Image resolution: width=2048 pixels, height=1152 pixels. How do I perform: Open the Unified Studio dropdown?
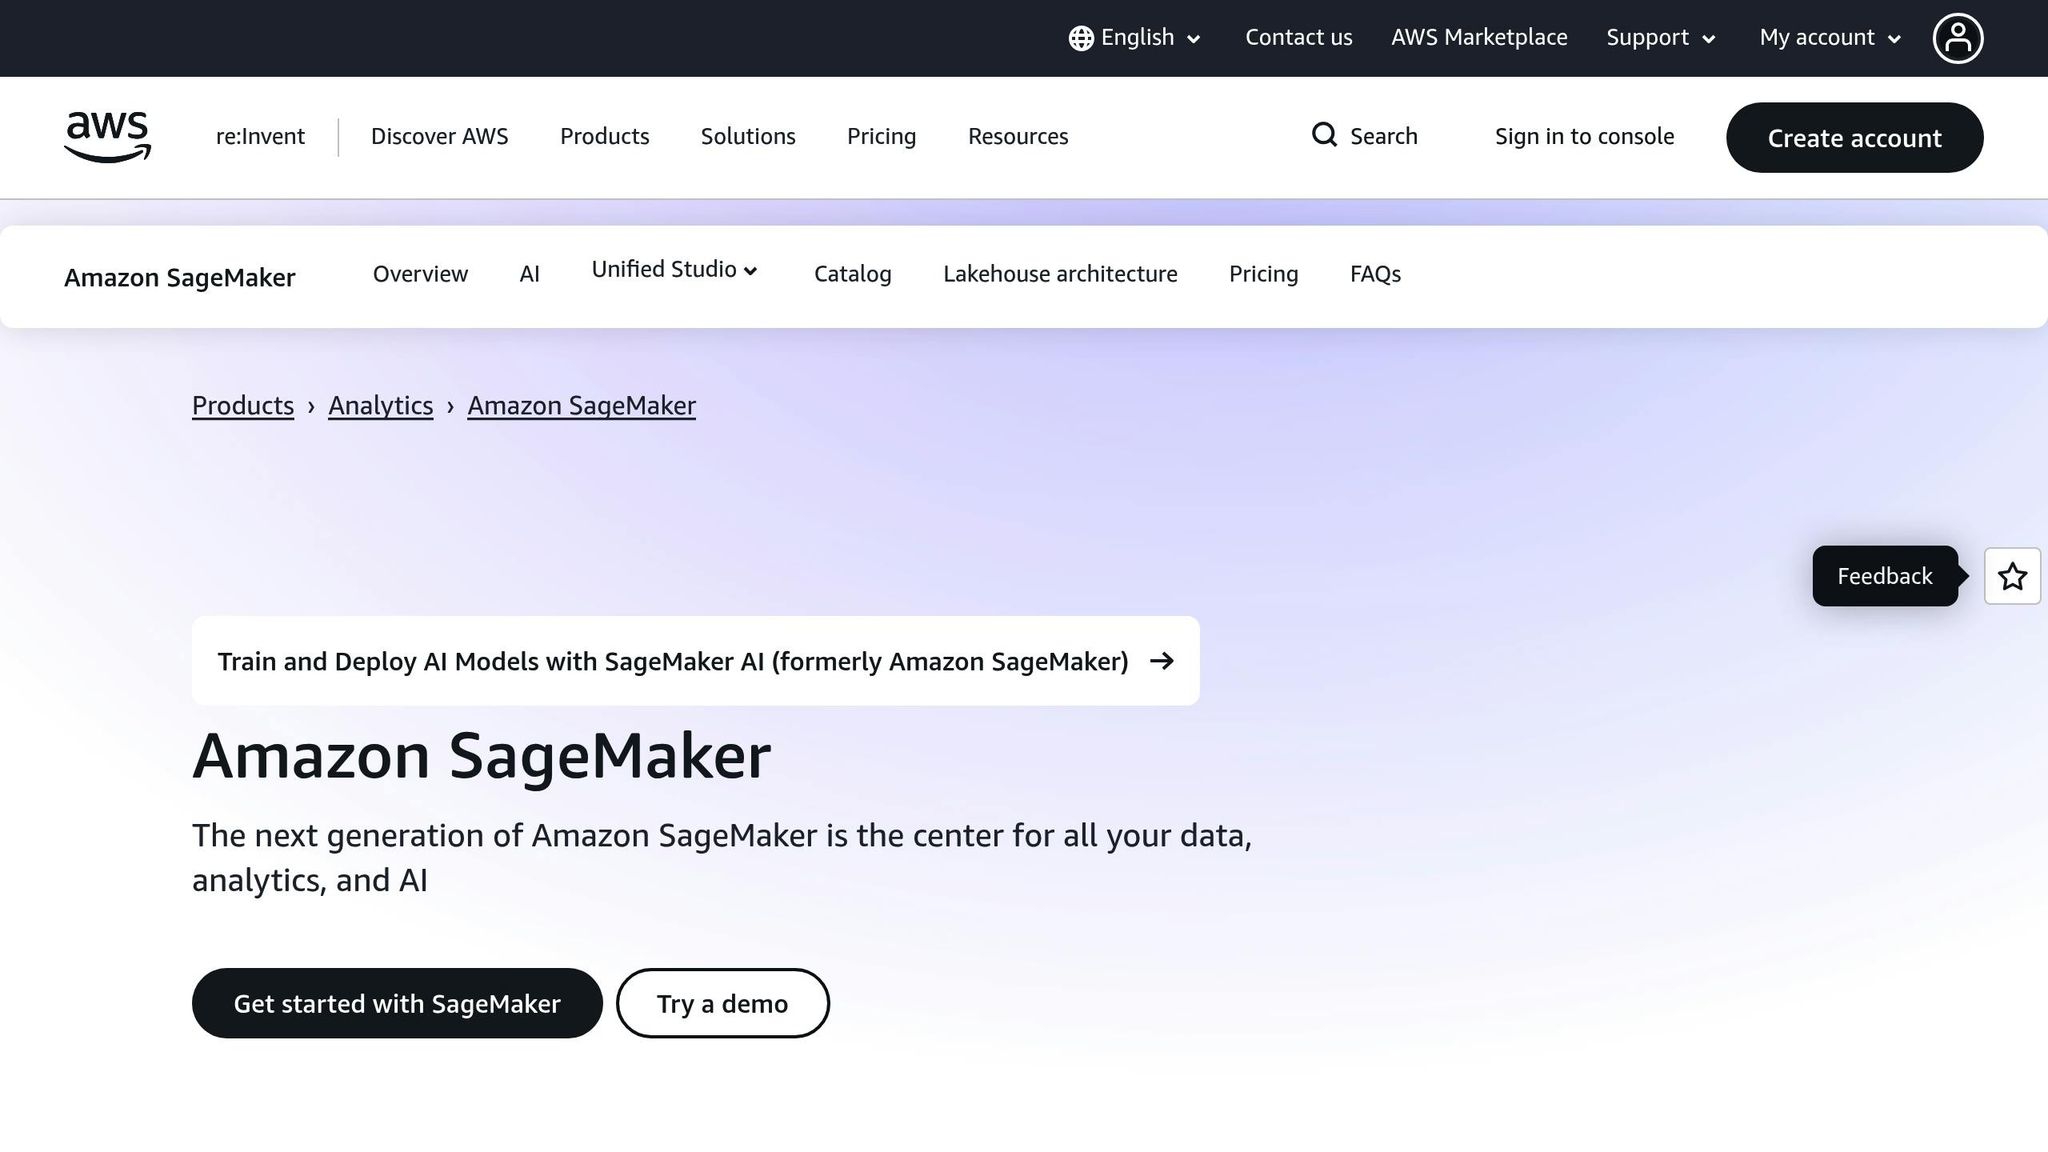(x=674, y=270)
